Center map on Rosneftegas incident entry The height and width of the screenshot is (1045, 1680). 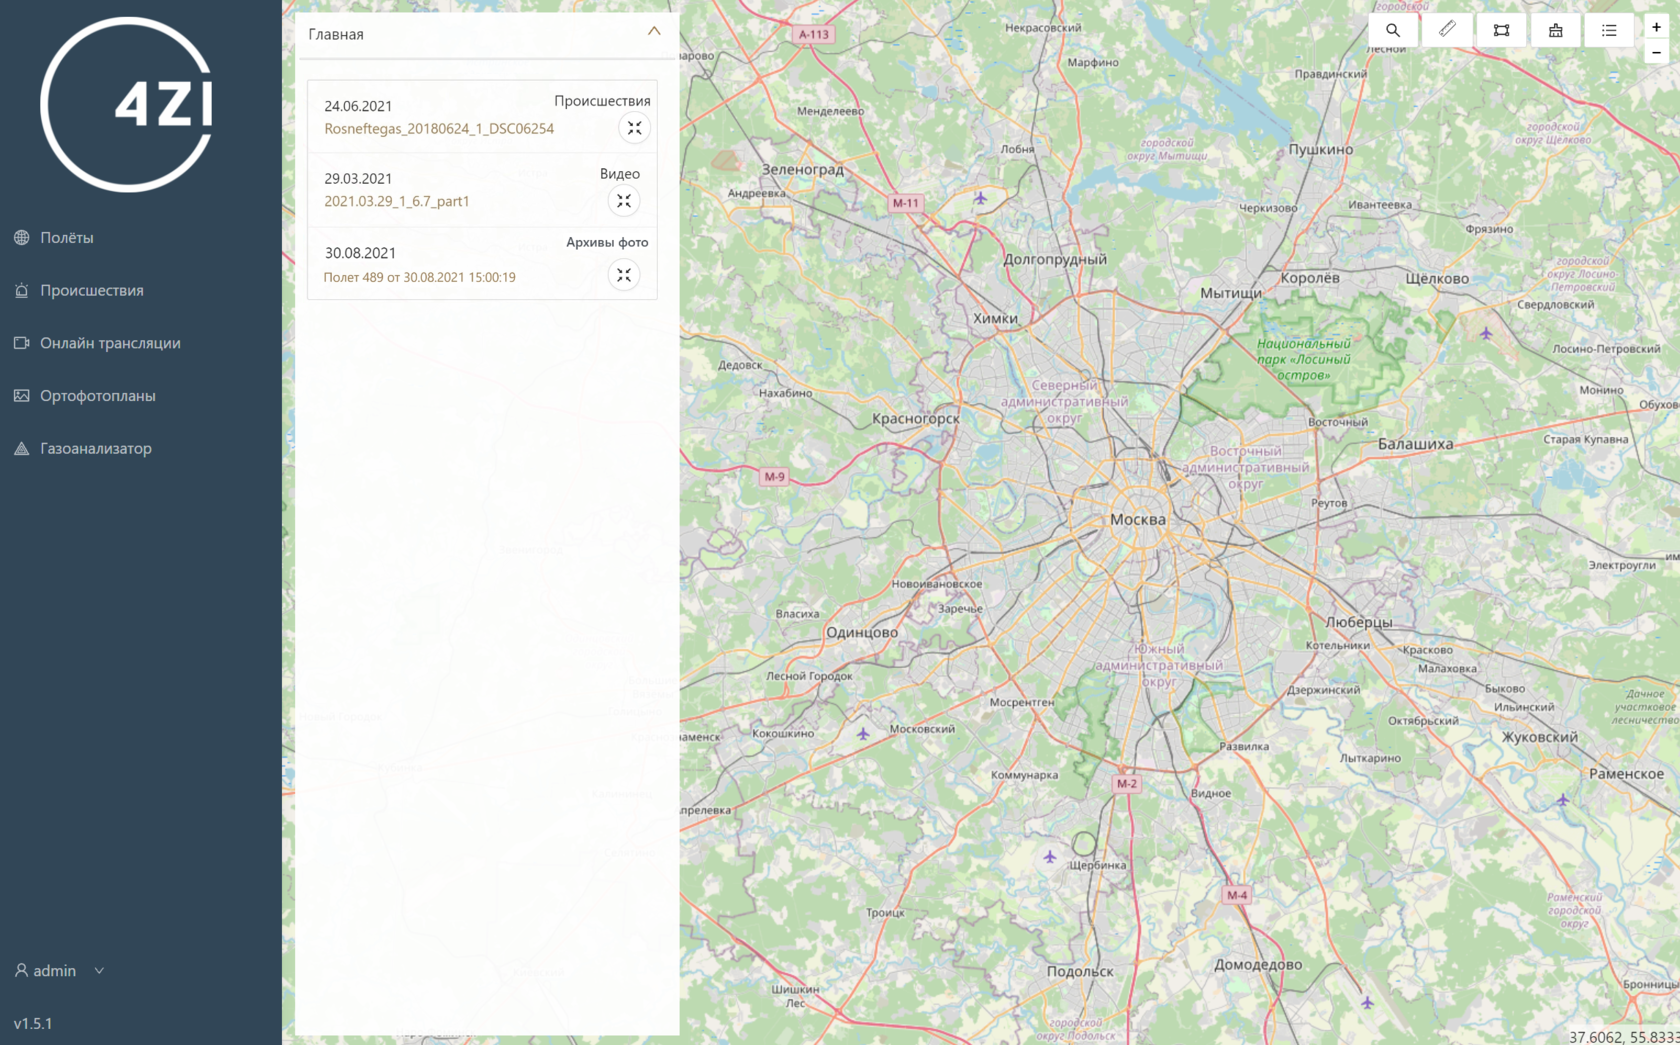pos(634,128)
